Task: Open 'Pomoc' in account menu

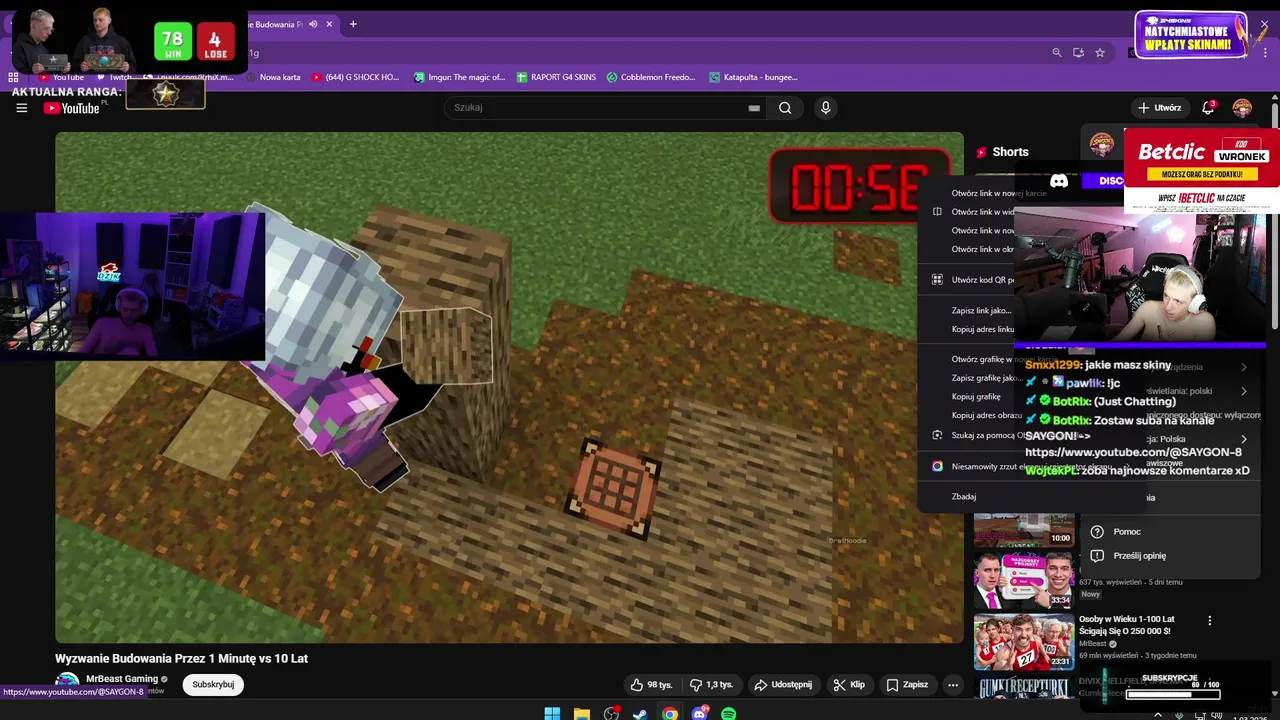Action: [1127, 532]
